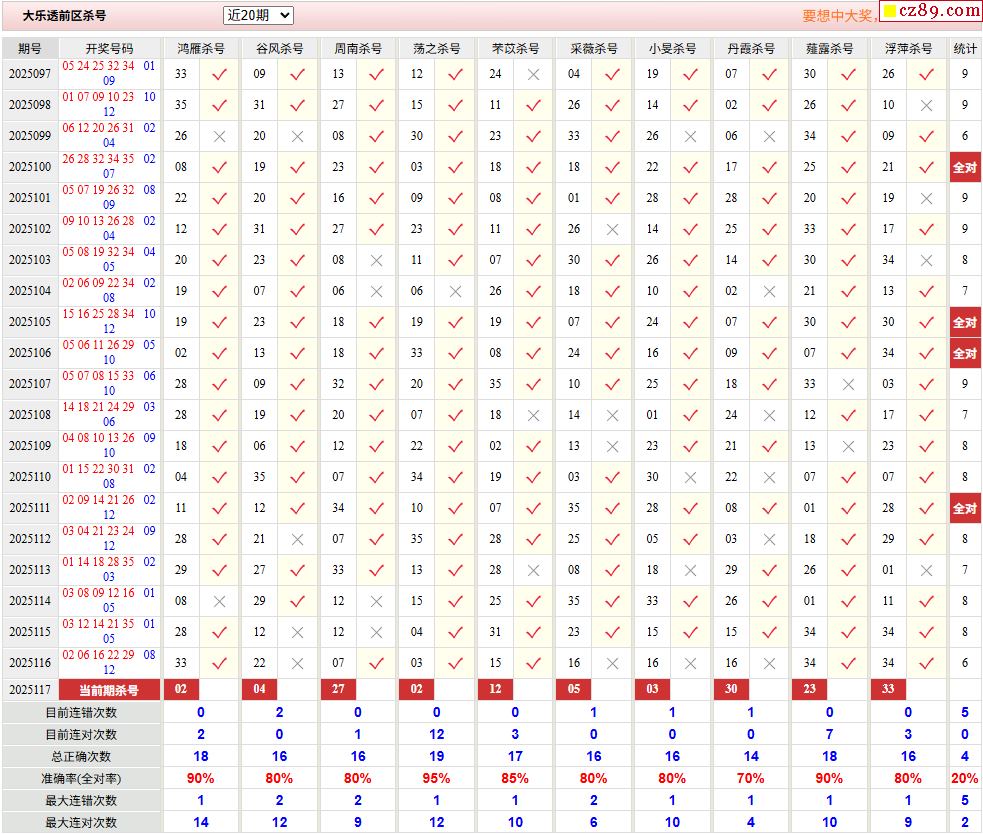This screenshot has height=834, width=983.
Task: Click X mark for 鸿雁杀号 in row 2025099
Action: click(x=219, y=136)
